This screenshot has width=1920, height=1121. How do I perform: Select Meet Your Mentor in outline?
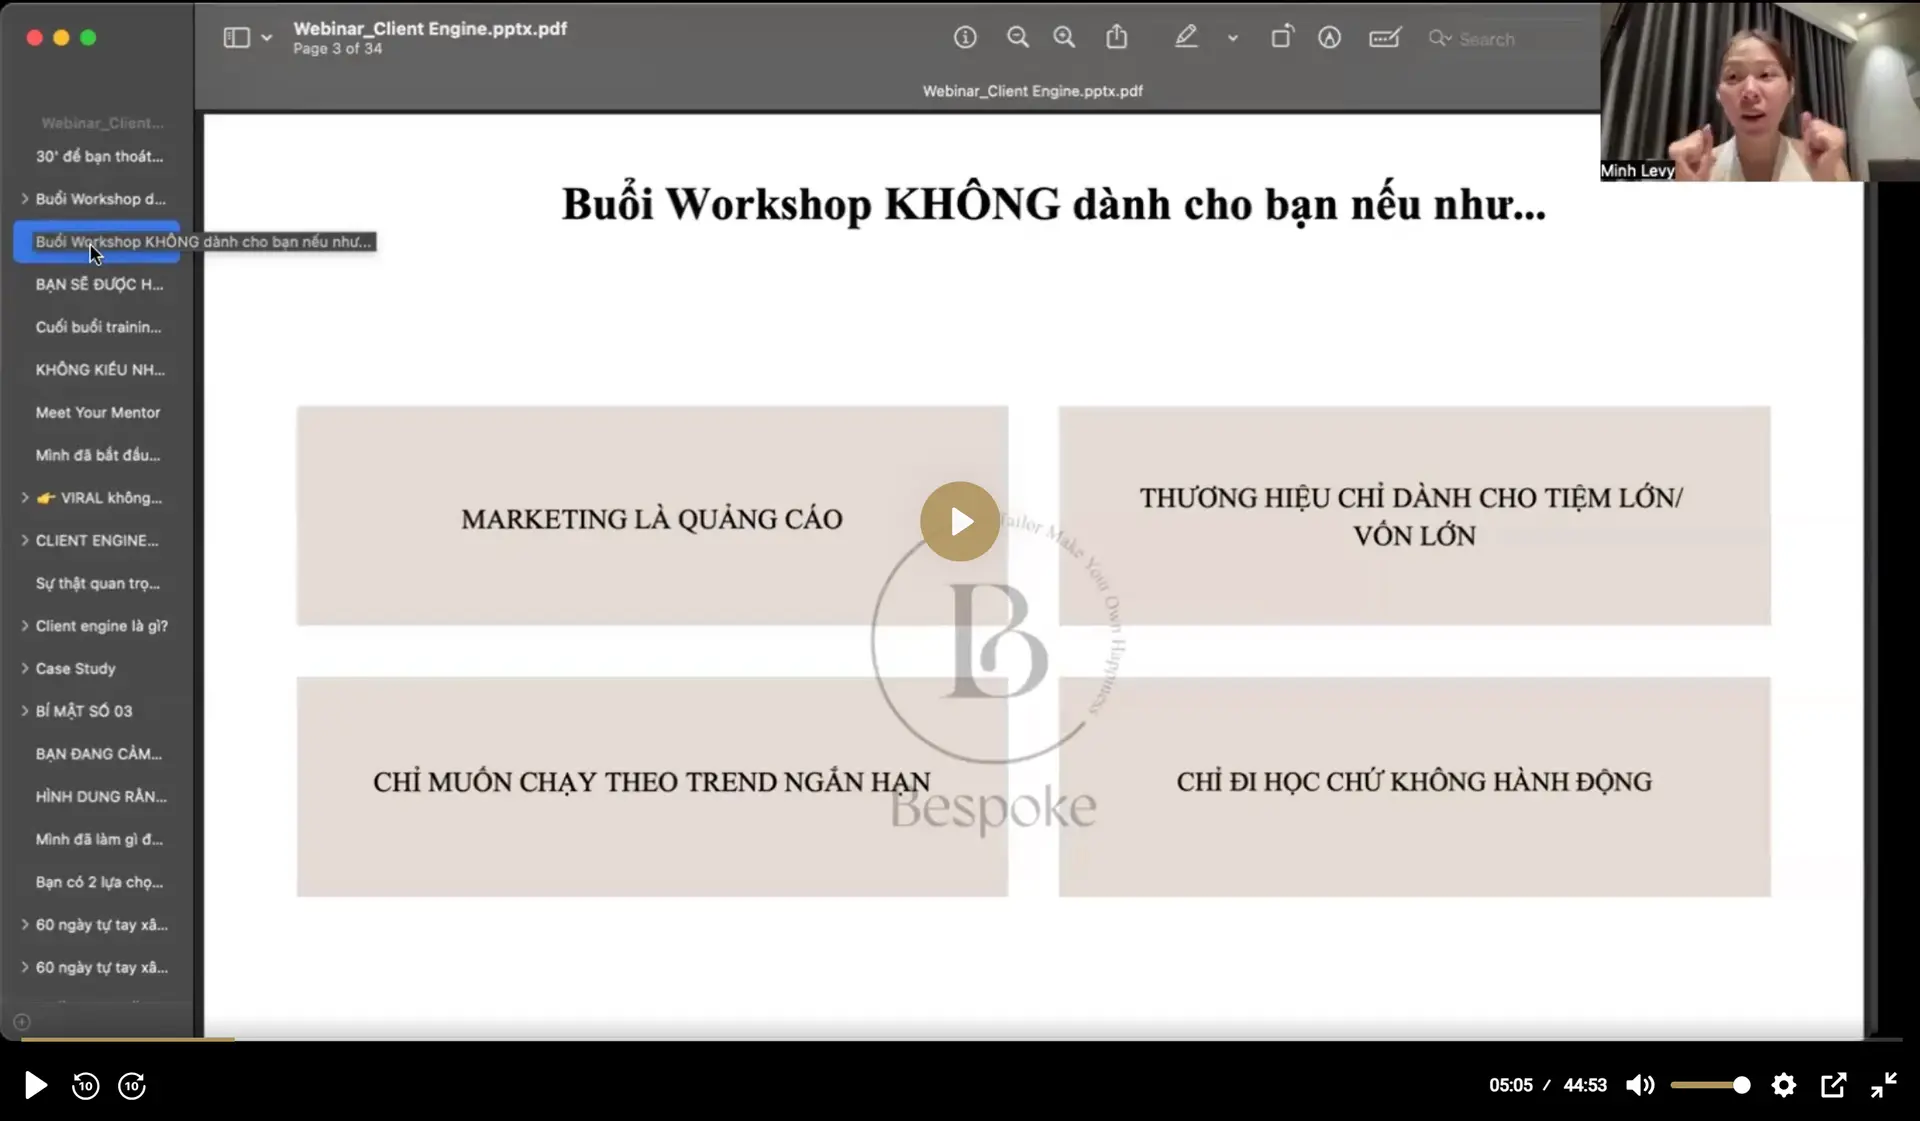[x=98, y=413]
